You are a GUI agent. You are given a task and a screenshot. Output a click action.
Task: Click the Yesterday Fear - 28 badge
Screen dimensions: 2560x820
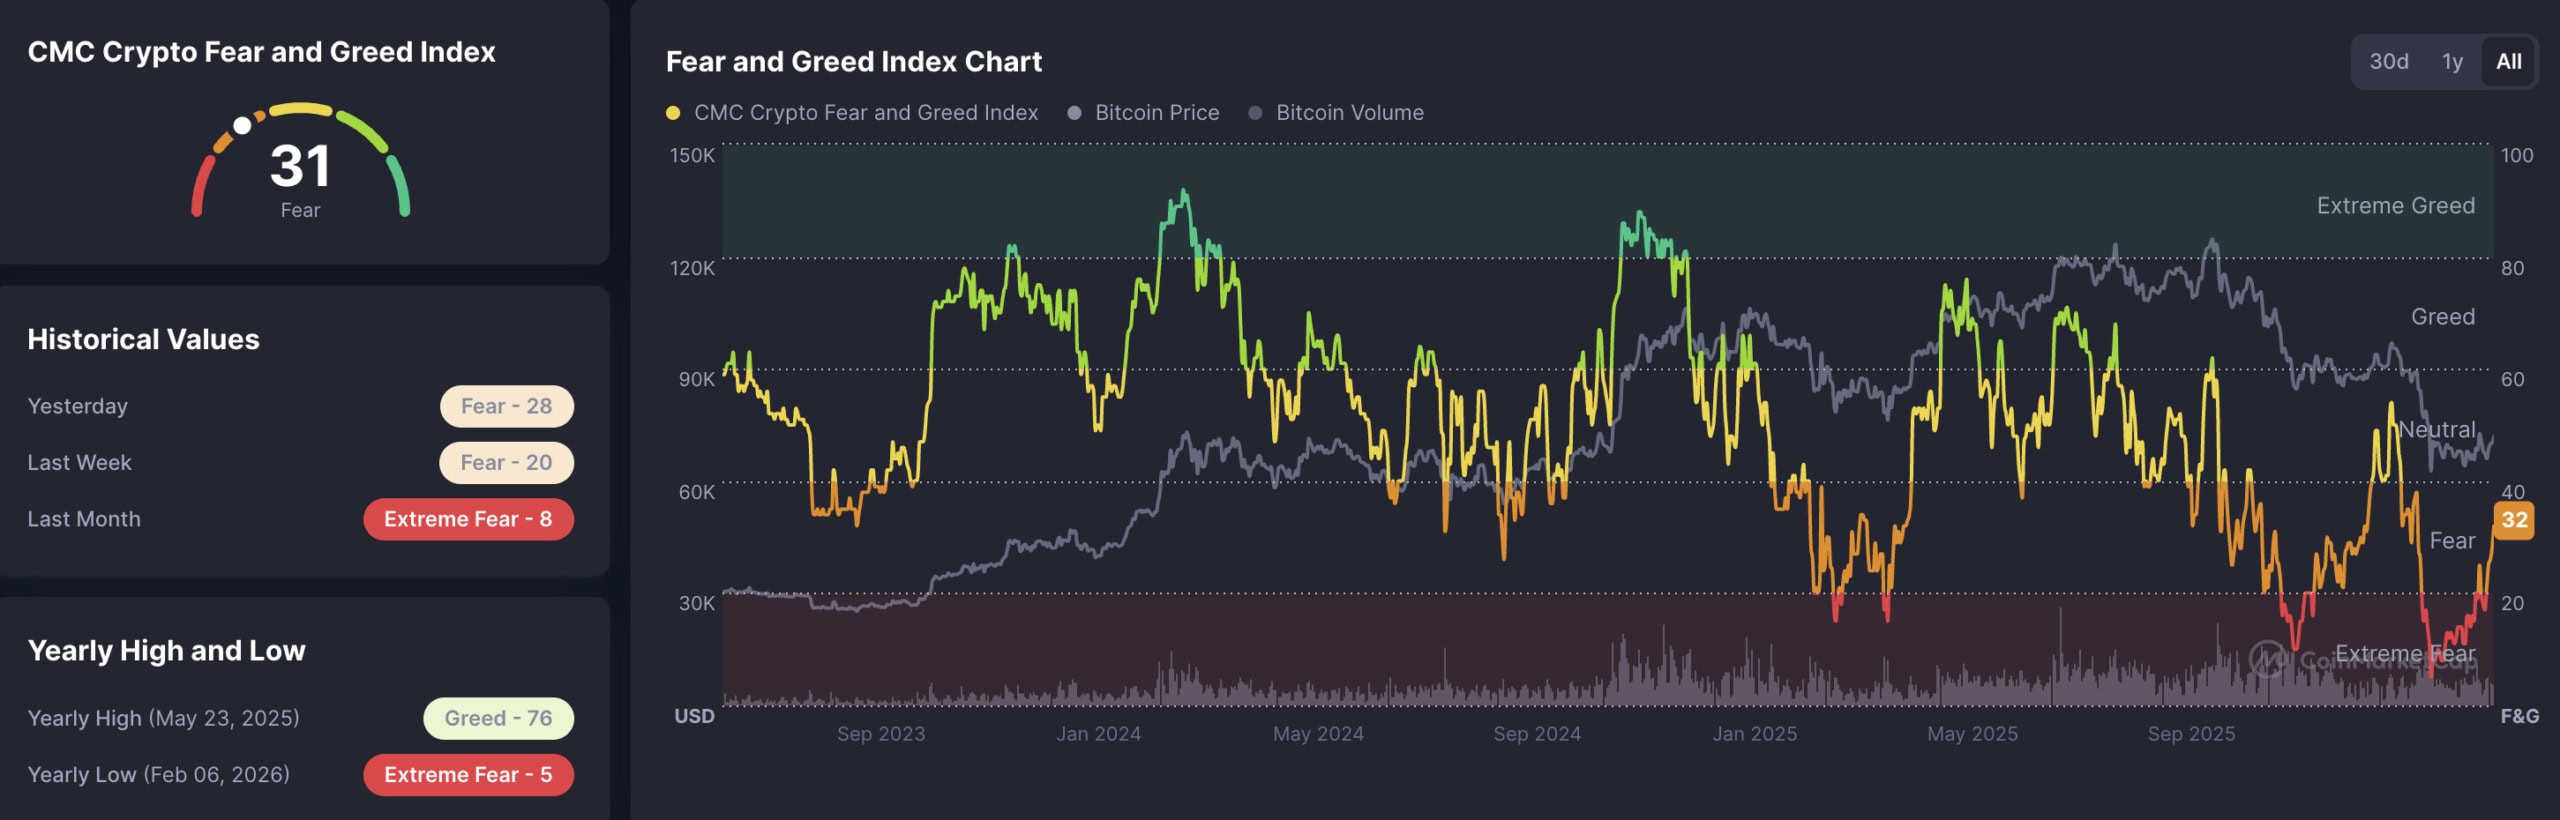pos(506,406)
